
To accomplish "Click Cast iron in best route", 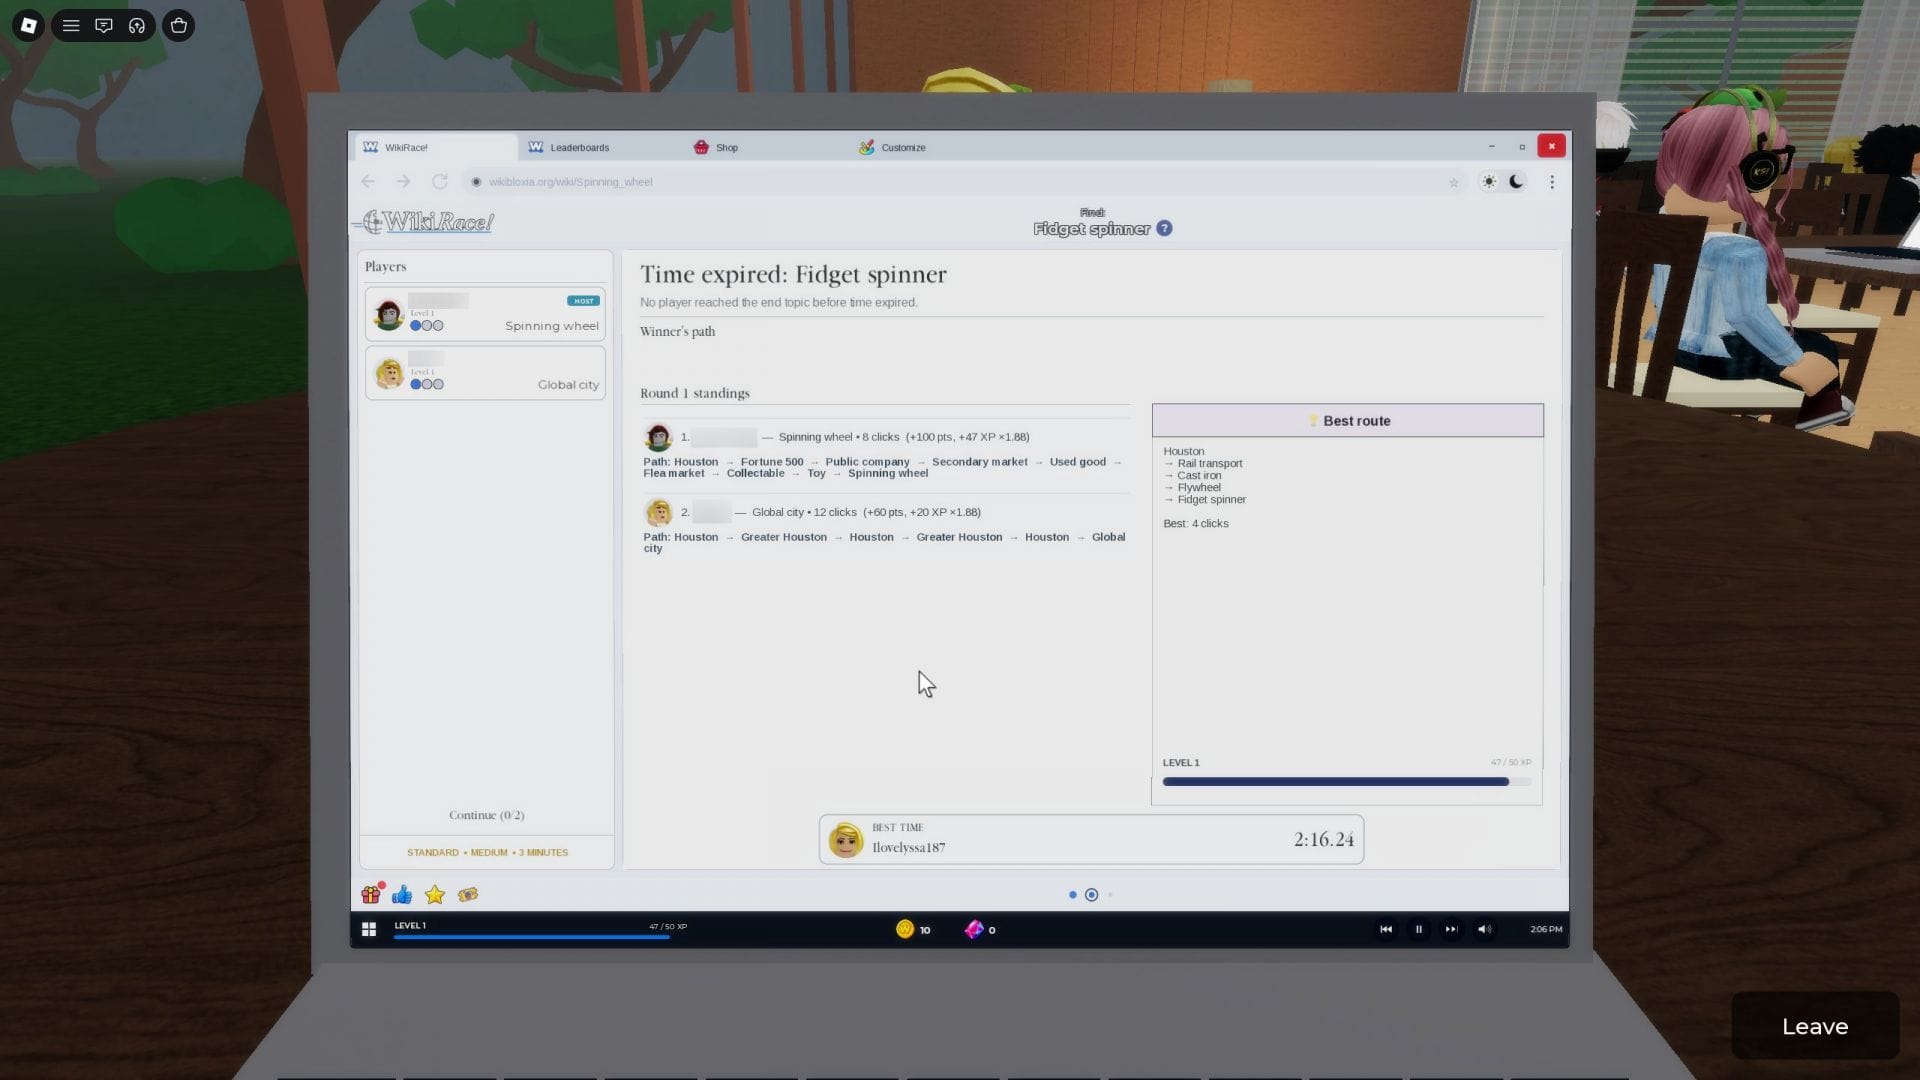I will click(x=1199, y=476).
